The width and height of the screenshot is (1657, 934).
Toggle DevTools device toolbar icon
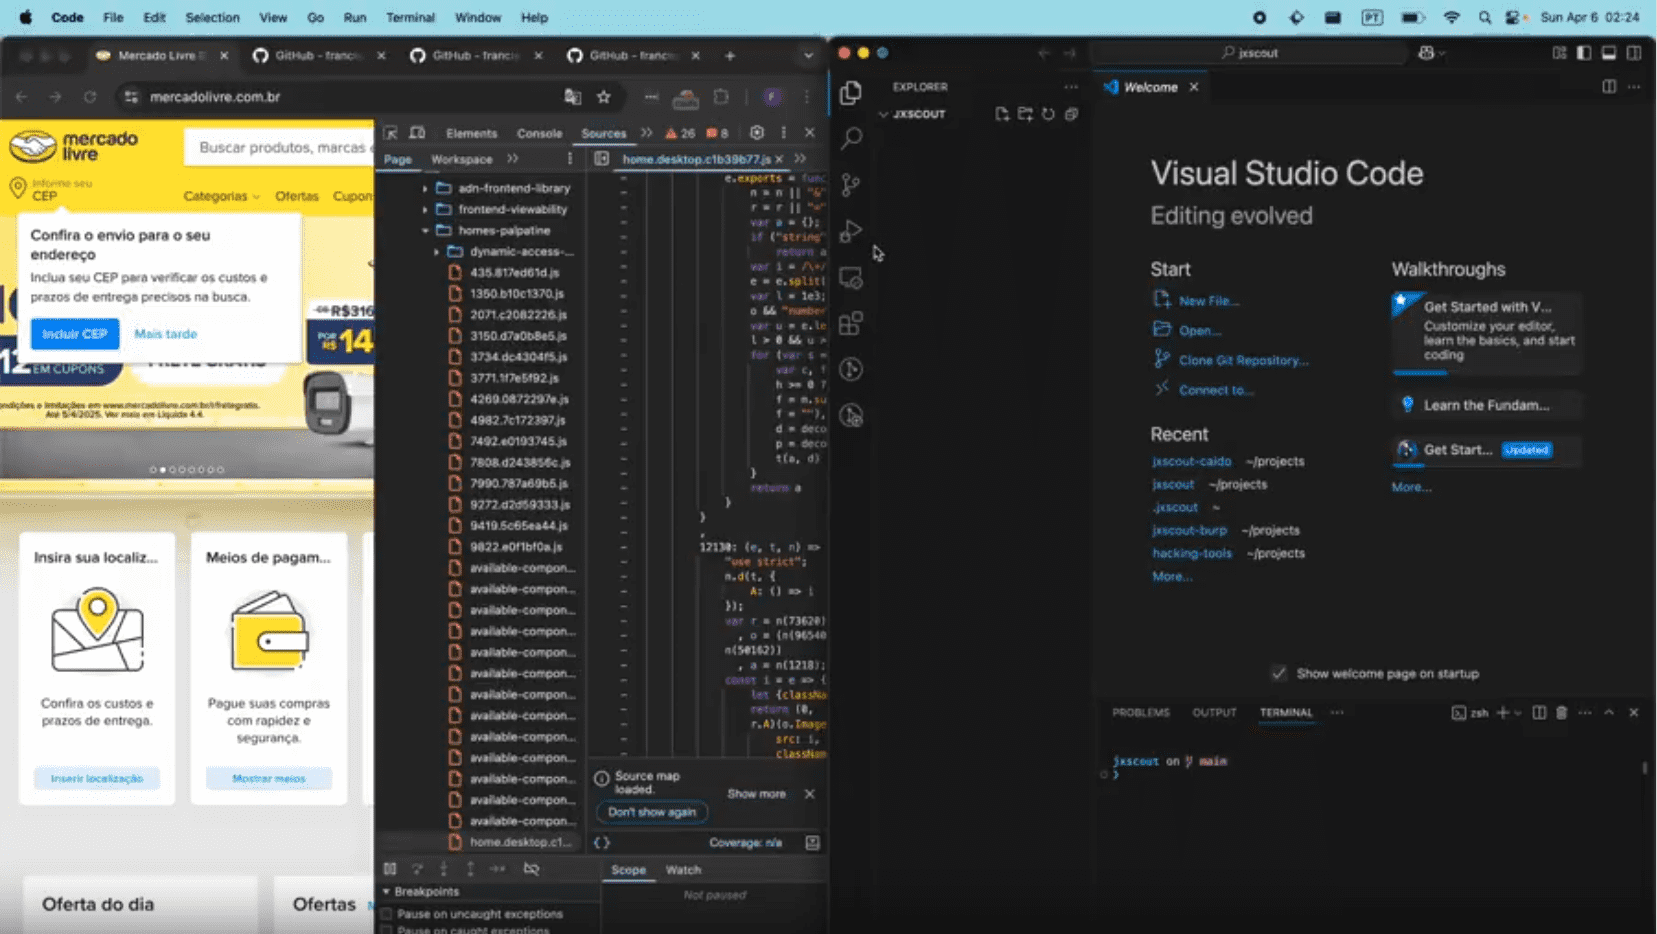tap(417, 133)
